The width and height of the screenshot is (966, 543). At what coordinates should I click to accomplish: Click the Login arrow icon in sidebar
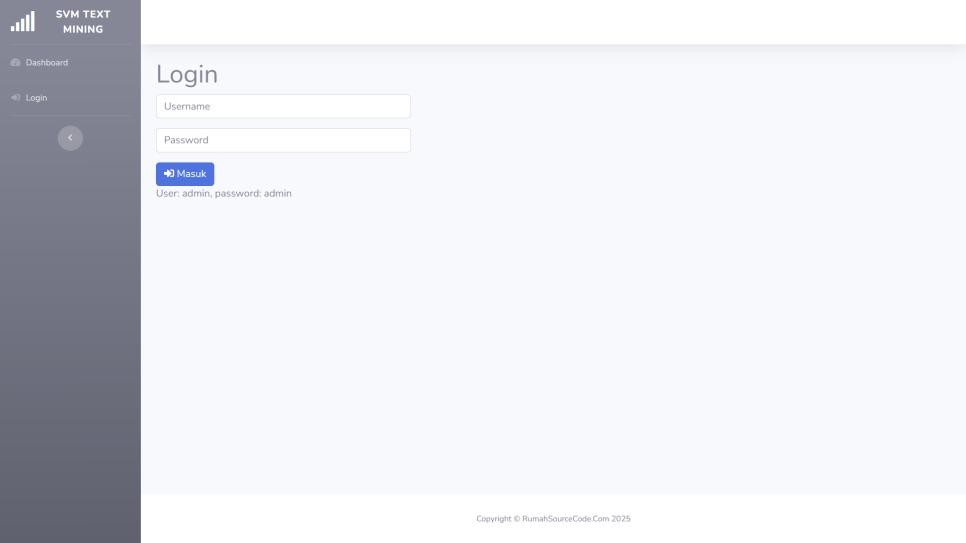click(16, 98)
